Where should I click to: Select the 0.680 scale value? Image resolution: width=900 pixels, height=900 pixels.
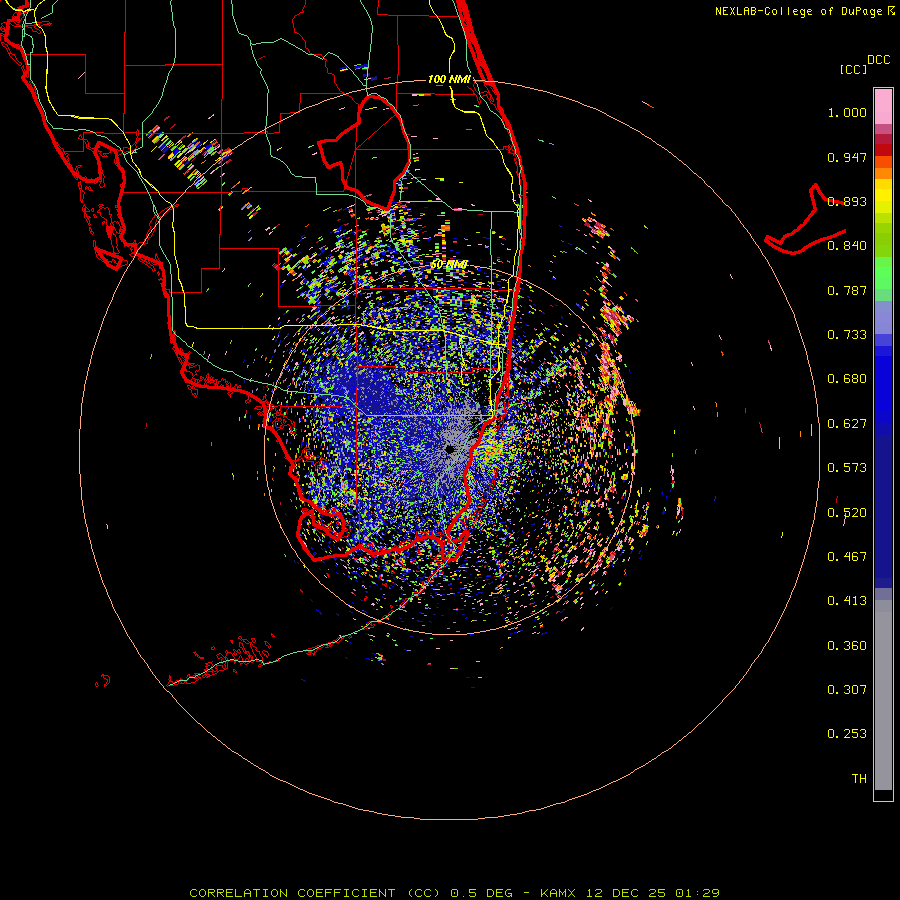847,379
